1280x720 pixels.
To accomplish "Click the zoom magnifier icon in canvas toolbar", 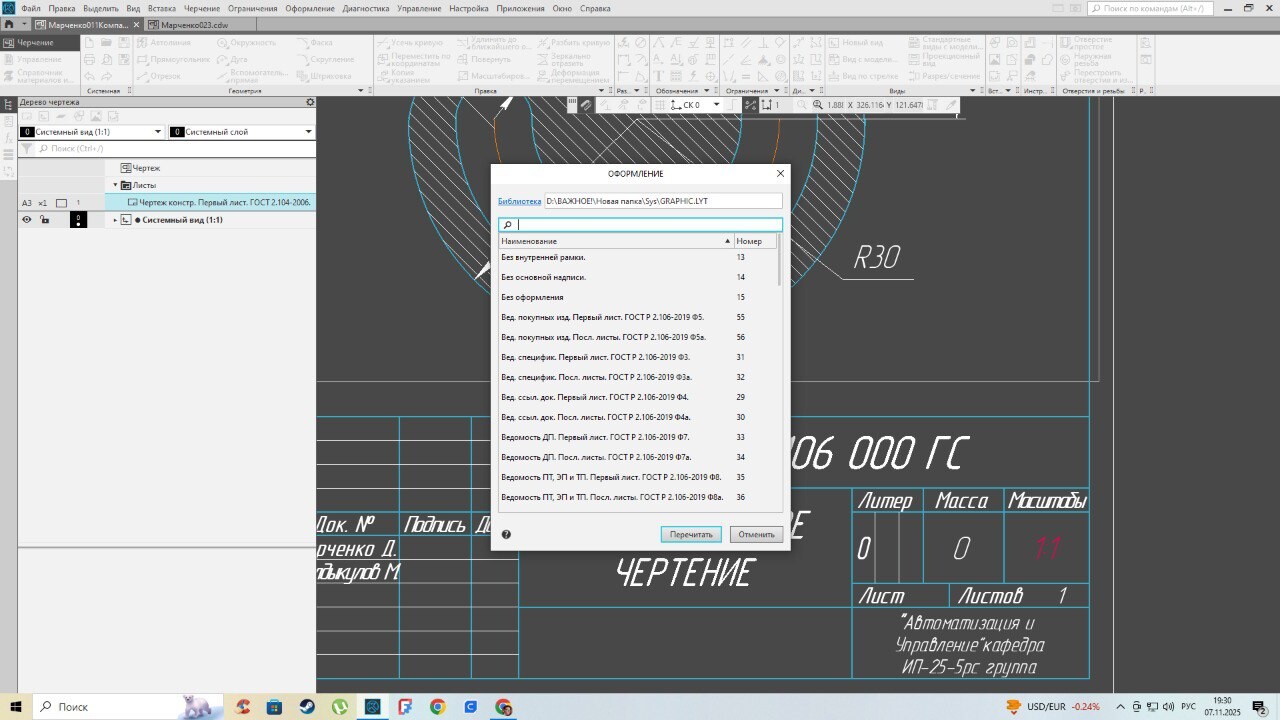I will click(x=817, y=105).
